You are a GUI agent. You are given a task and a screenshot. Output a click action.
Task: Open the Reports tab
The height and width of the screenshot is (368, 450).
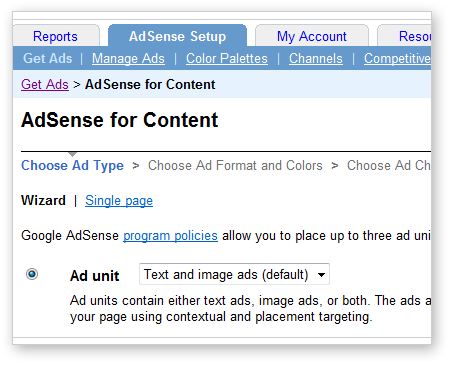55,36
